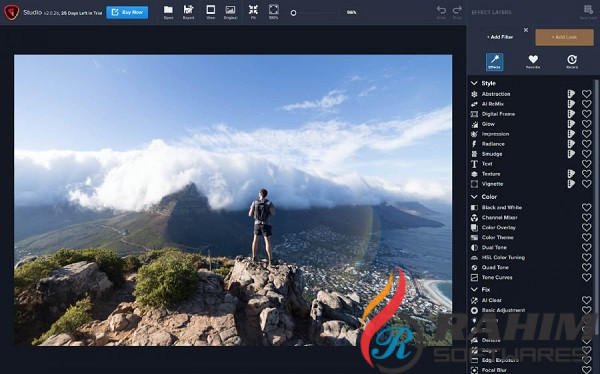Collapse the Style category chevron
The height and width of the screenshot is (374, 600).
(x=474, y=83)
